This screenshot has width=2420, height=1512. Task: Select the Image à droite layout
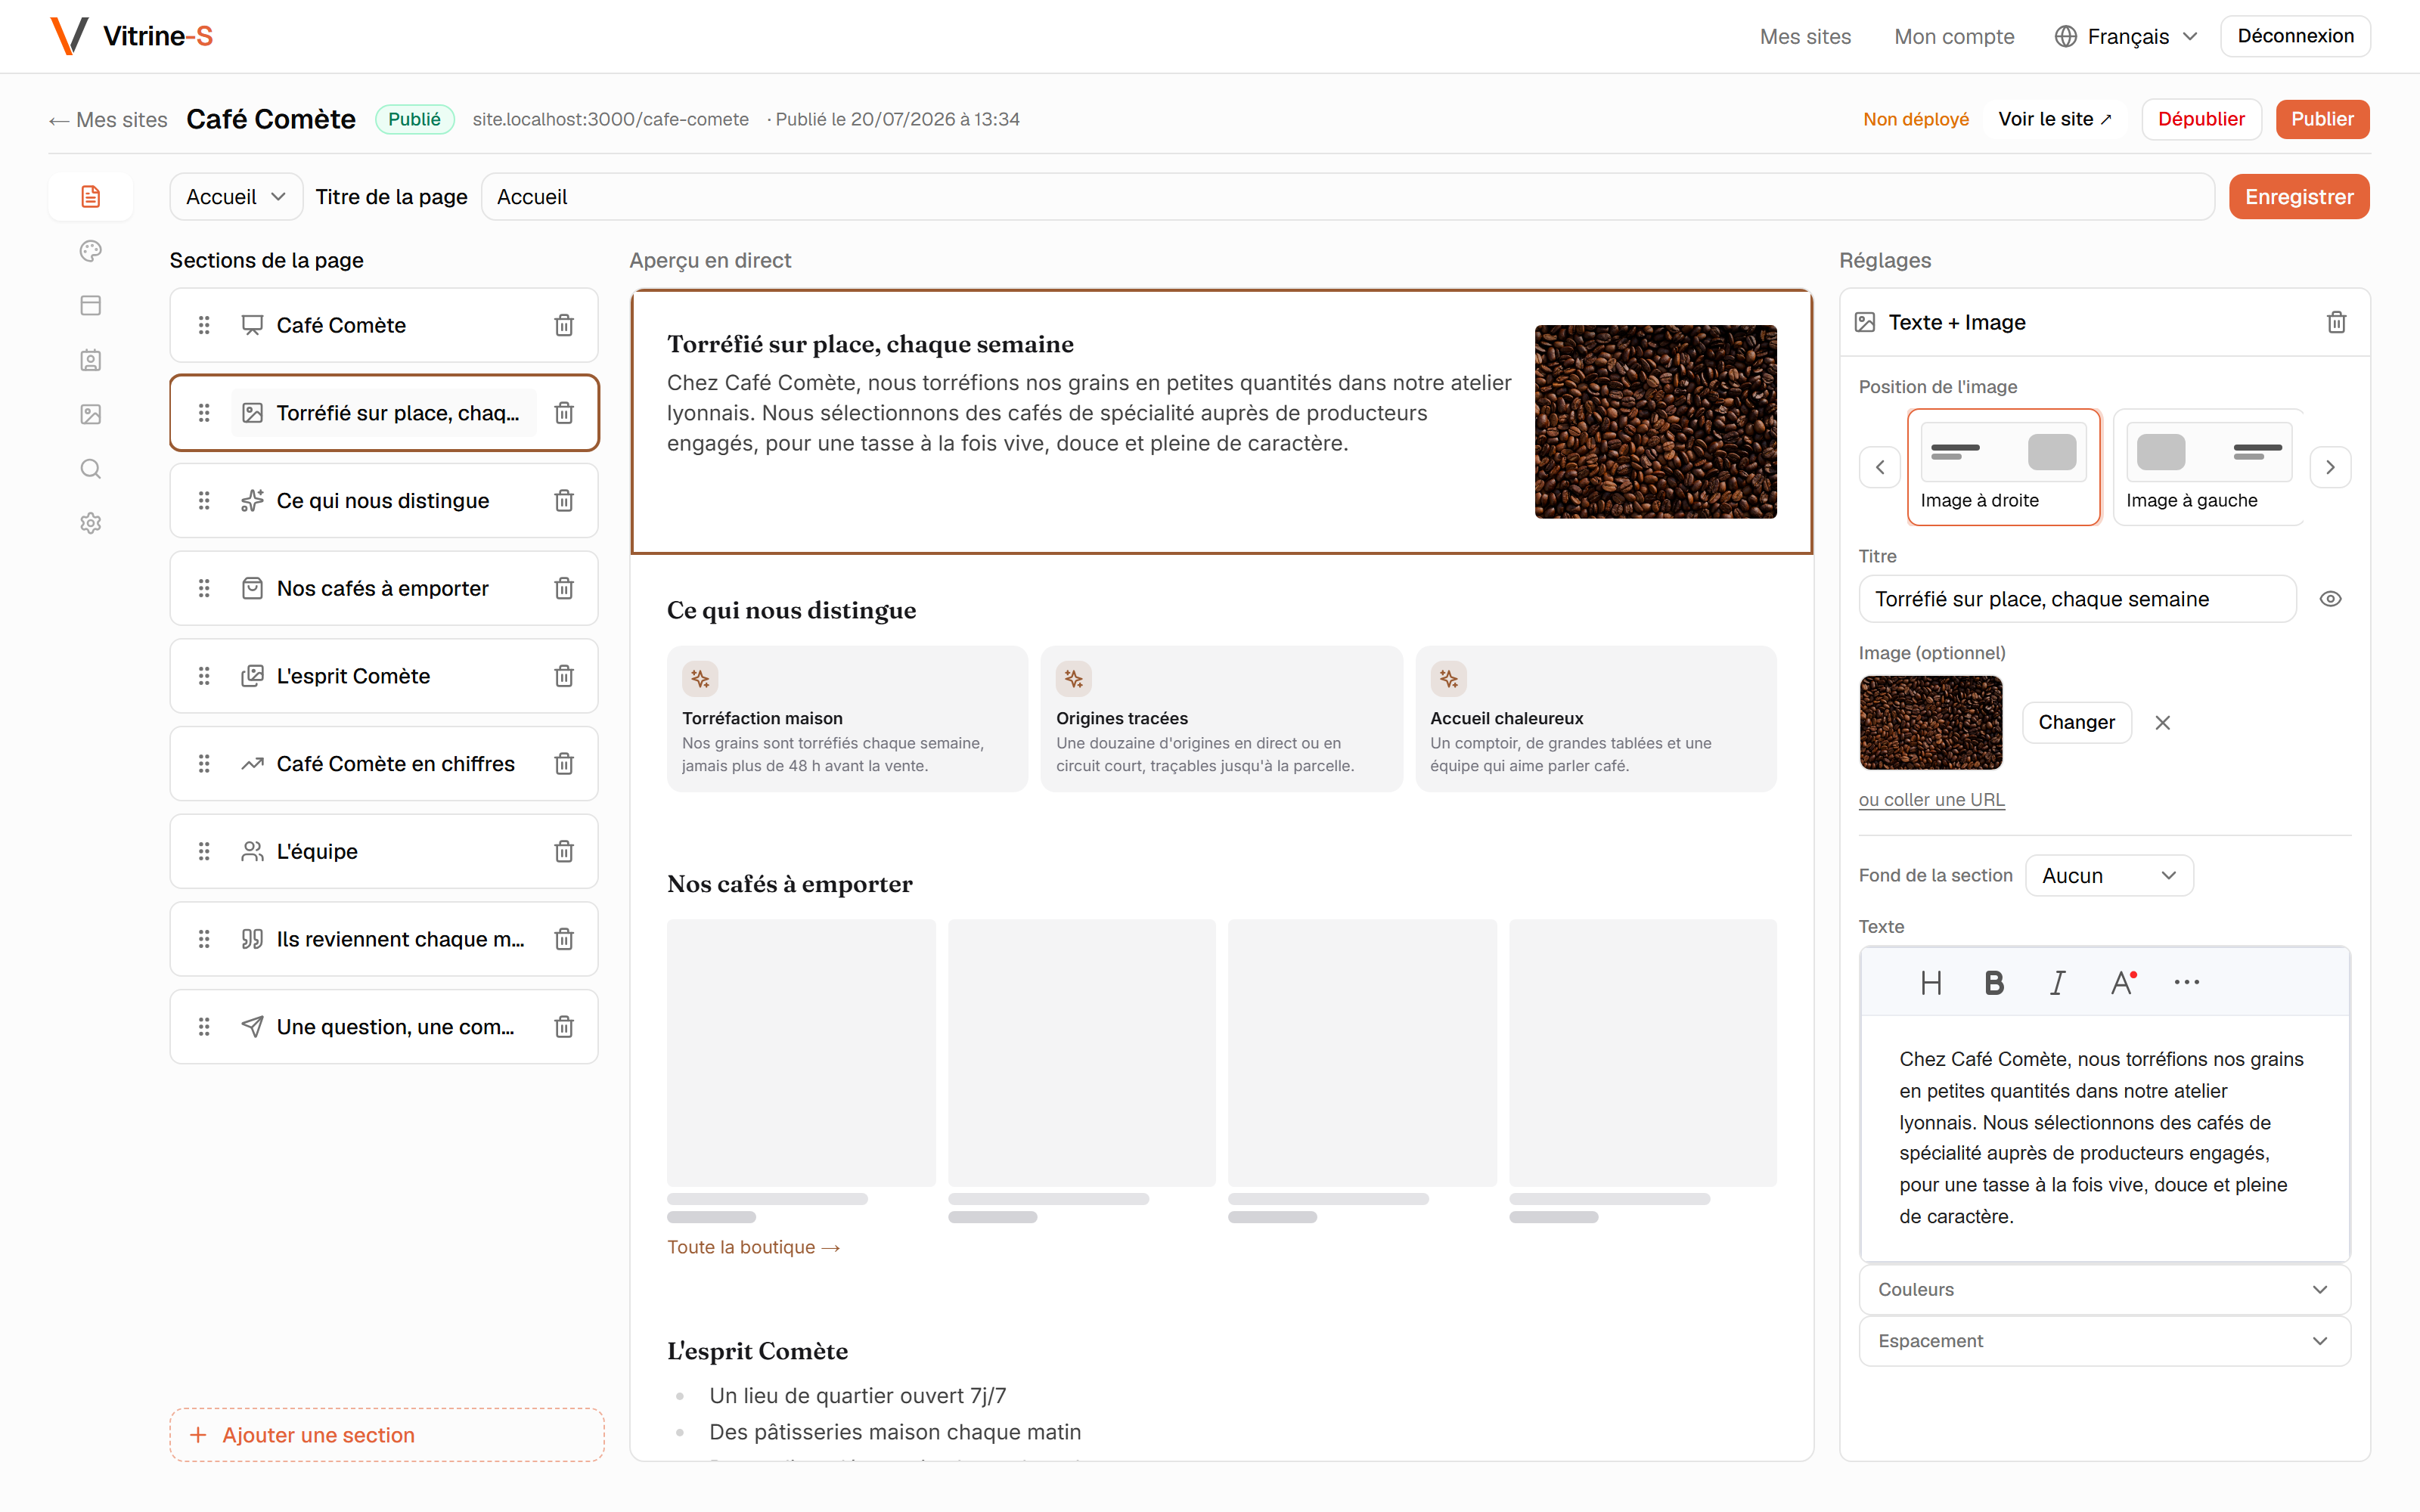coord(2003,467)
